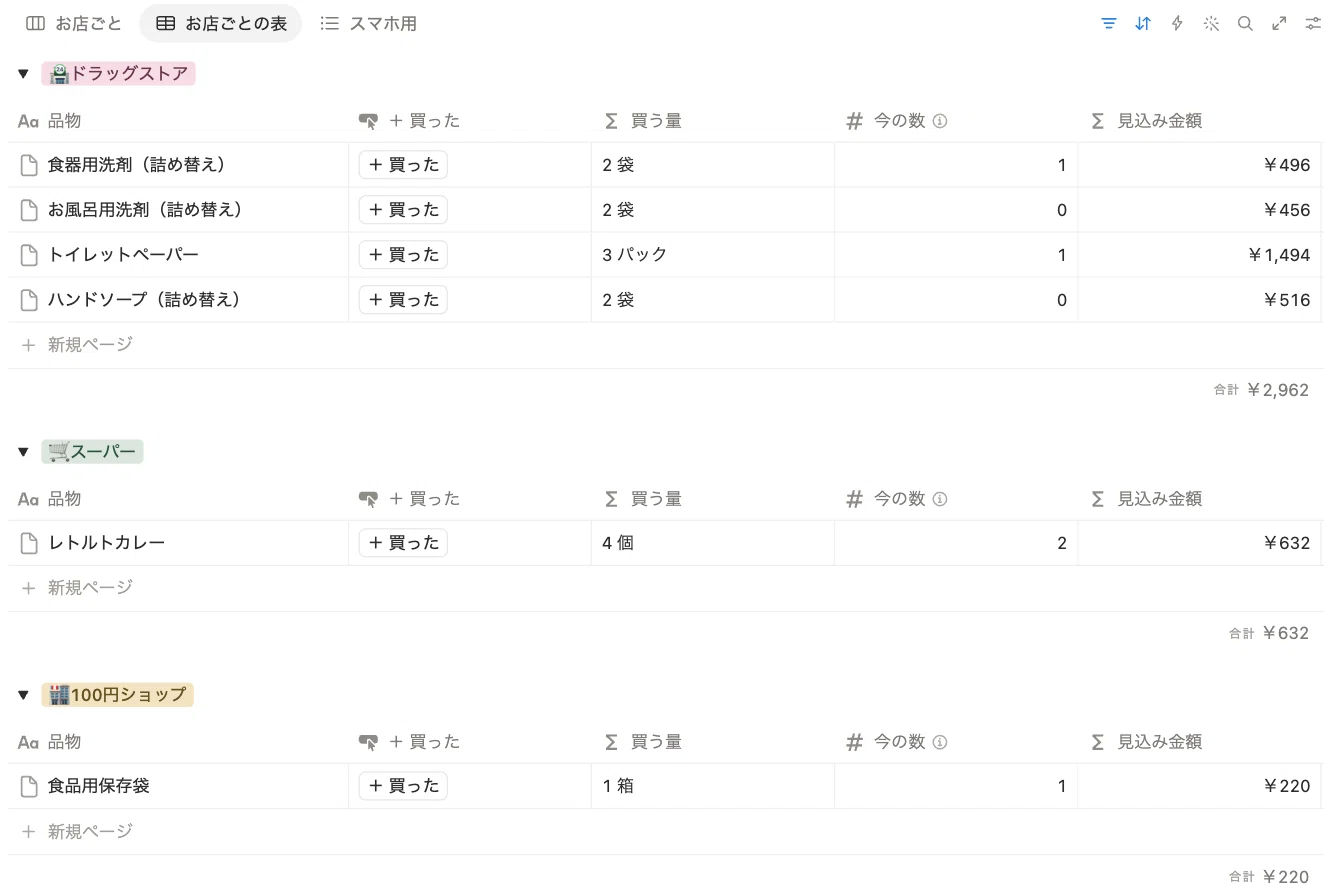Switch to the お店ごと board tab
This screenshot has height=896, width=1324.
tap(74, 23)
